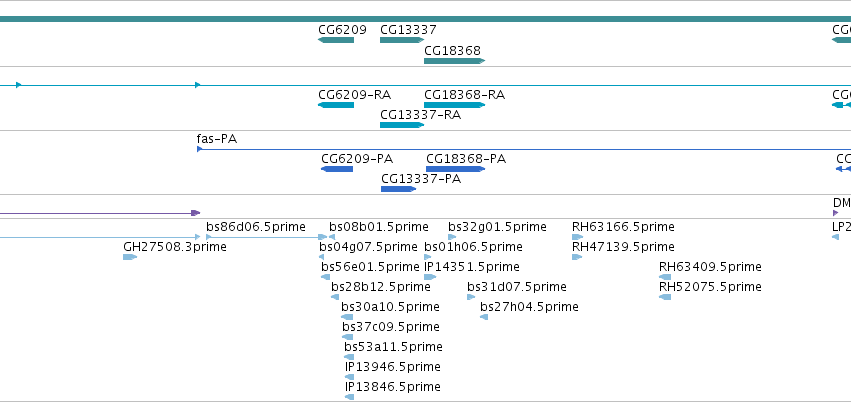Select the CG18368 gene arrow glyph
This screenshot has width=851, height=402.
[x=455, y=61]
